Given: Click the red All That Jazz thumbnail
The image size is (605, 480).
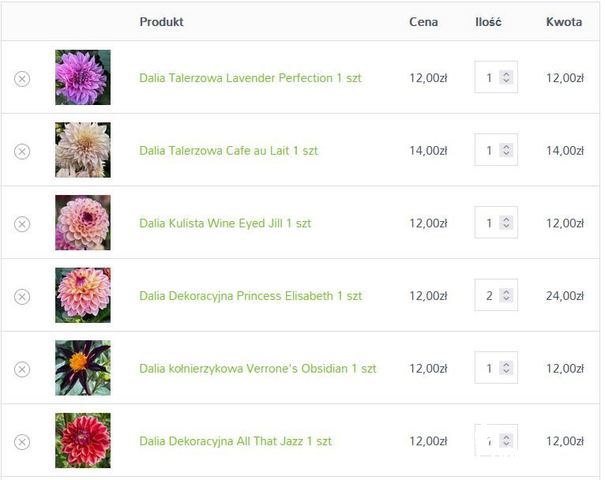Looking at the screenshot, I should 83,440.
